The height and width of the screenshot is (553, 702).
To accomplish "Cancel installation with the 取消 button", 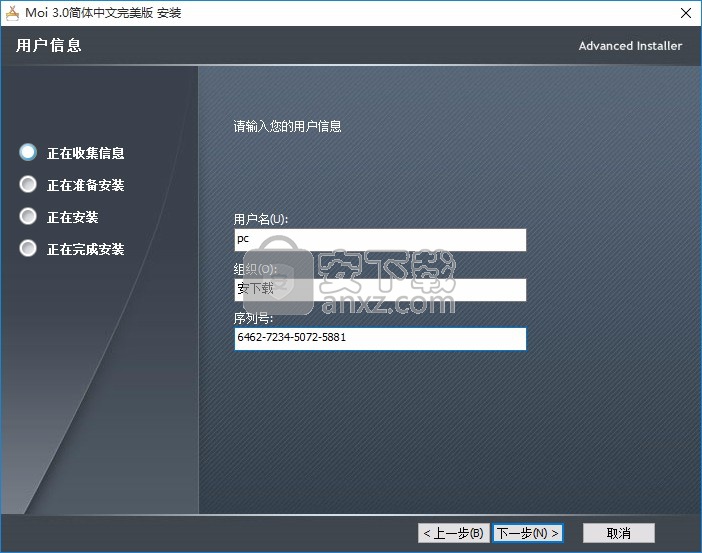I will click(619, 533).
